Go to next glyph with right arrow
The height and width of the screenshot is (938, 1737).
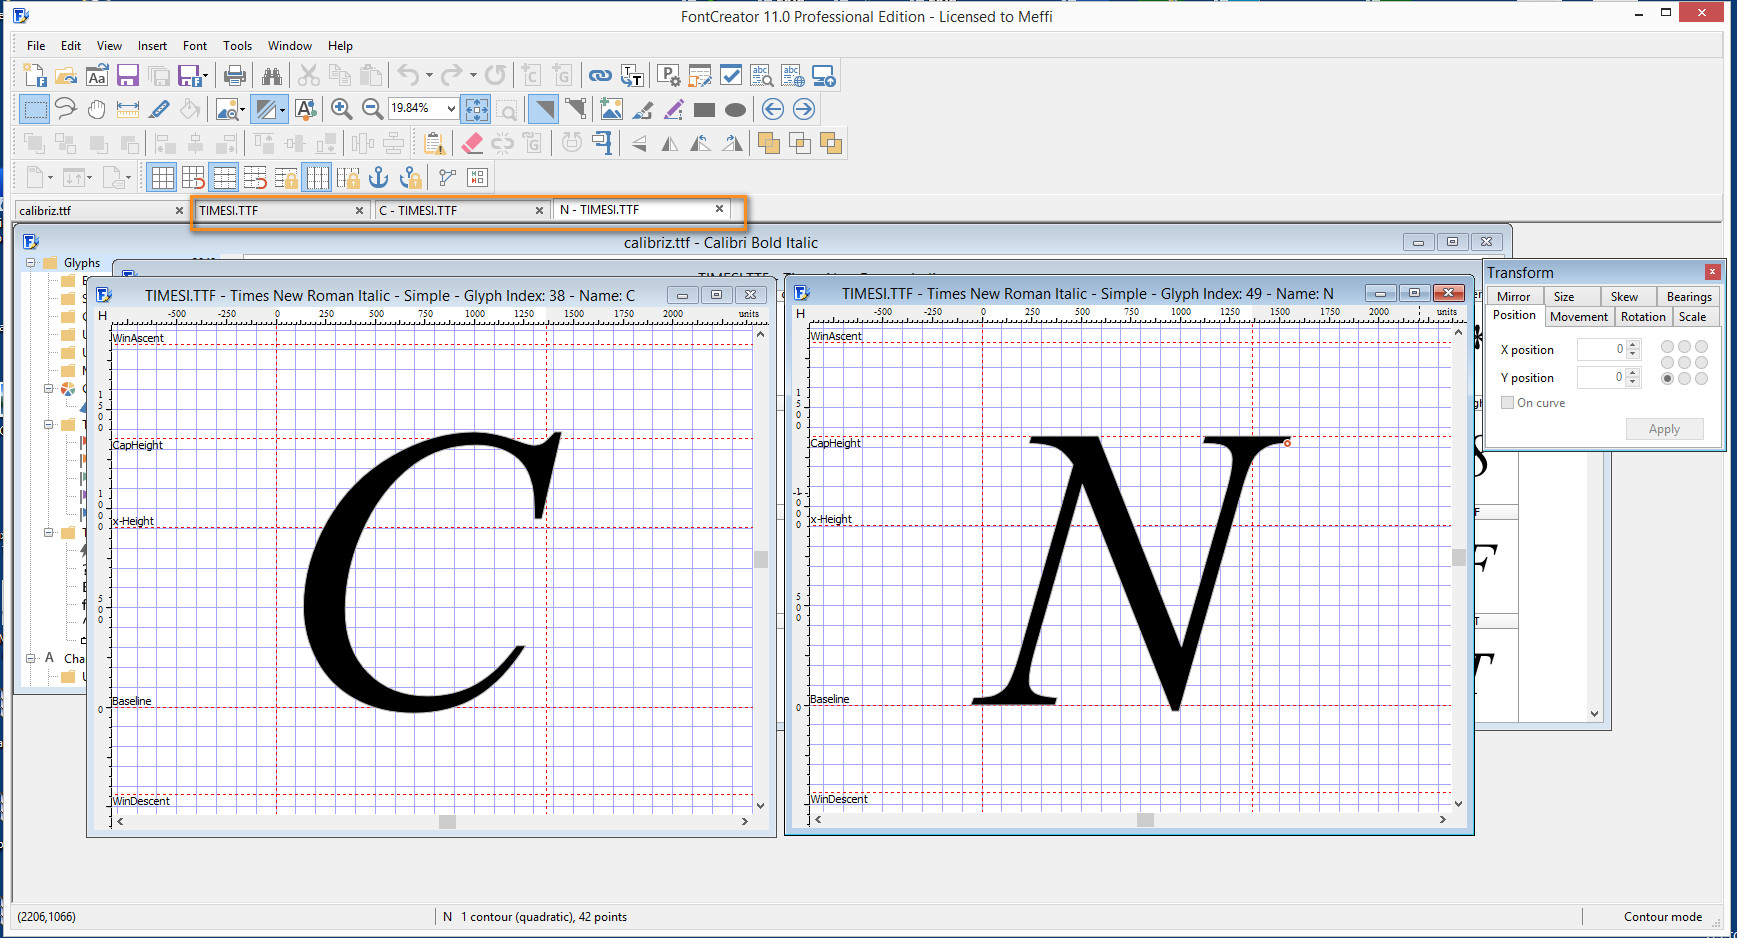click(803, 109)
